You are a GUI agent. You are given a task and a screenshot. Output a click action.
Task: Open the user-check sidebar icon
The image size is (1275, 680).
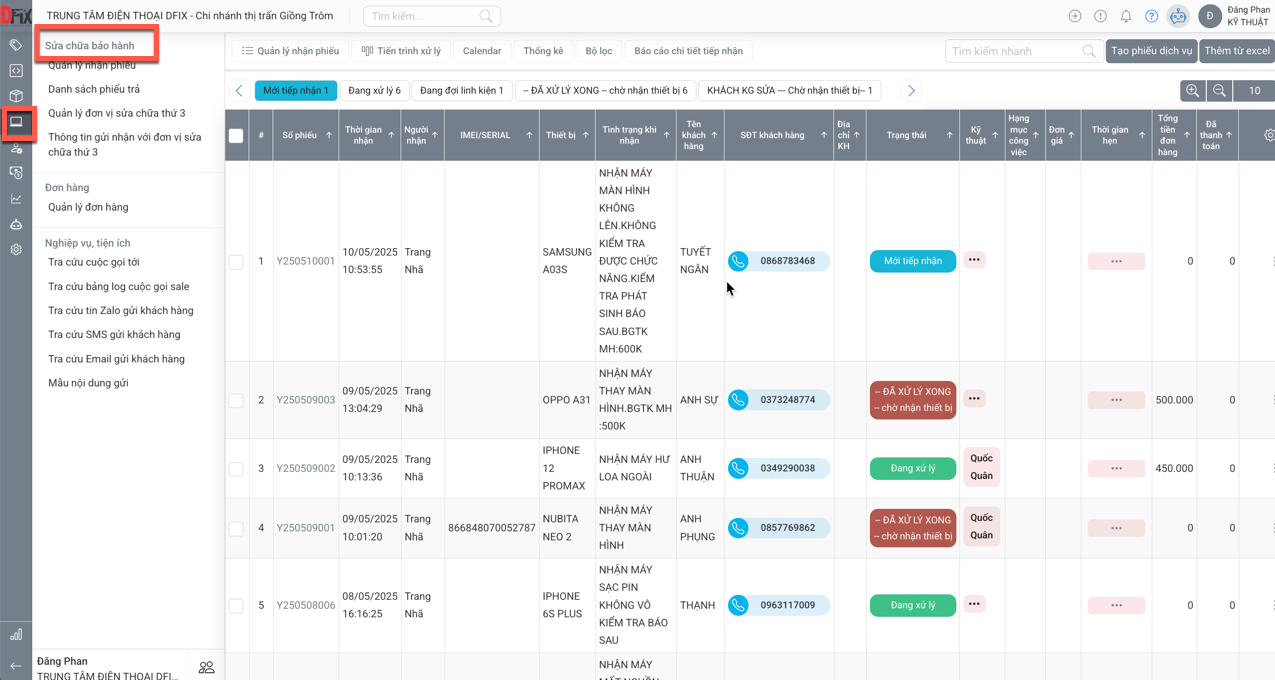[x=16, y=148]
